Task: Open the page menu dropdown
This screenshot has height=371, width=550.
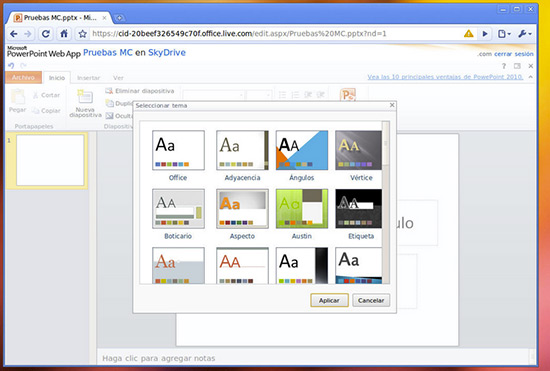Action: coord(504,34)
